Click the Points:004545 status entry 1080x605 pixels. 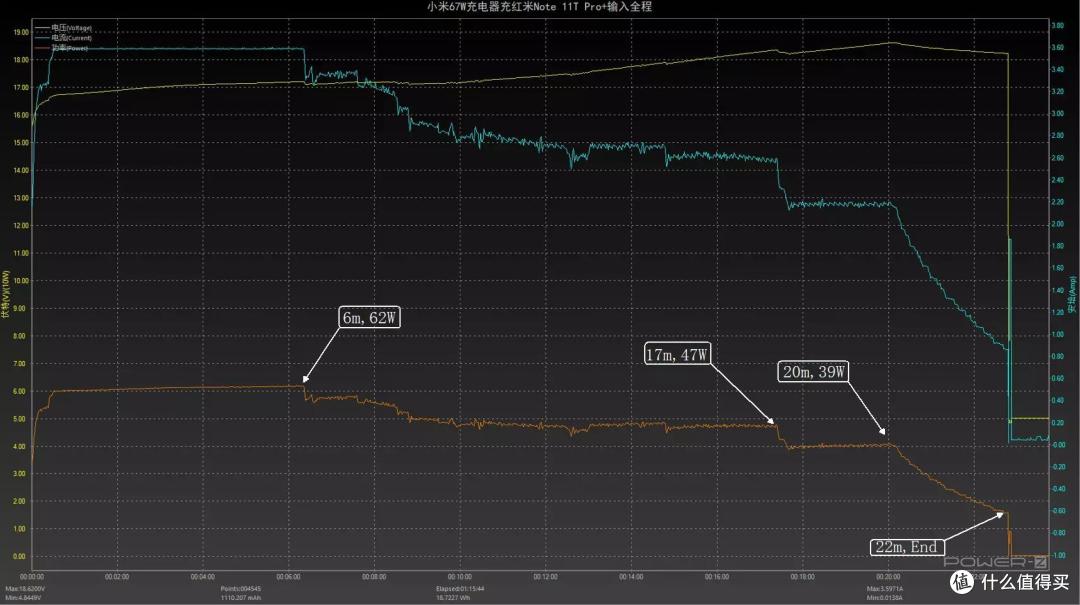240,589
